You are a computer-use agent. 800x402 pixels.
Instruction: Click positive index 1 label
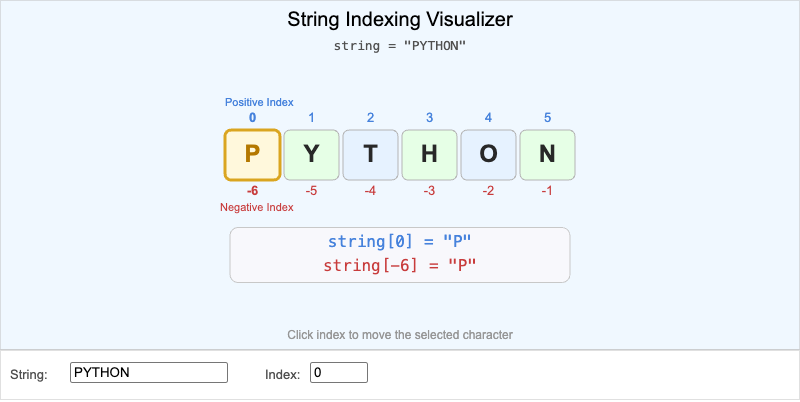[x=311, y=118]
